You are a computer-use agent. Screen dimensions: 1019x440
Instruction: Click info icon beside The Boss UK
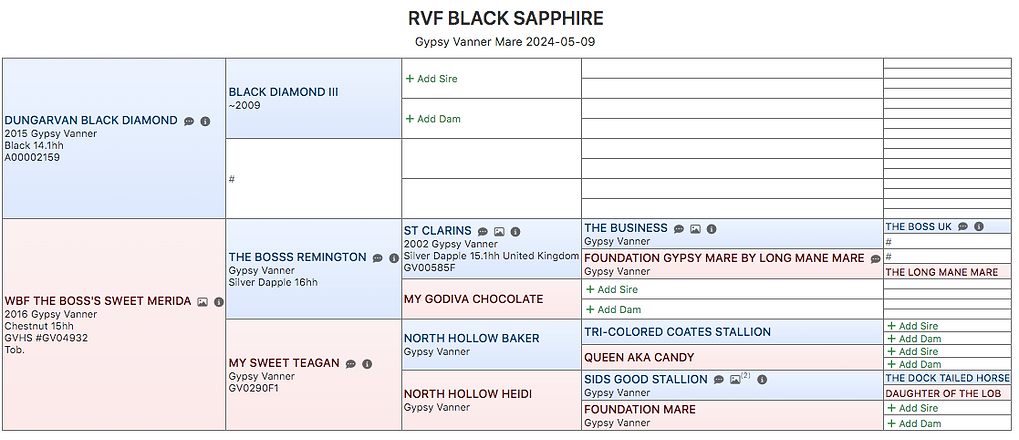pyautogui.click(x=979, y=227)
